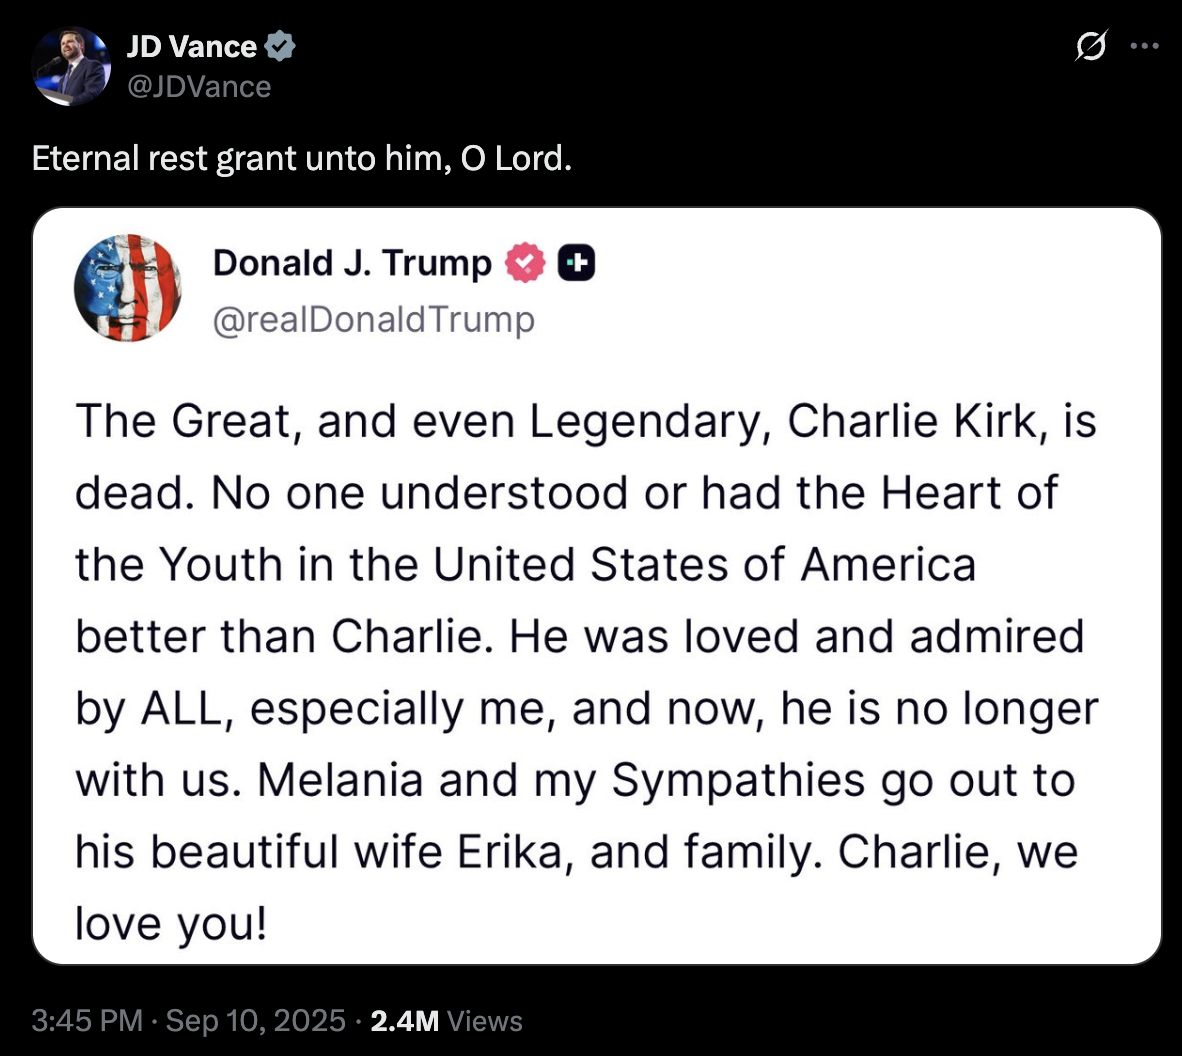1182x1056 pixels.
Task: Click the closing line 'love you!'
Action: point(171,923)
